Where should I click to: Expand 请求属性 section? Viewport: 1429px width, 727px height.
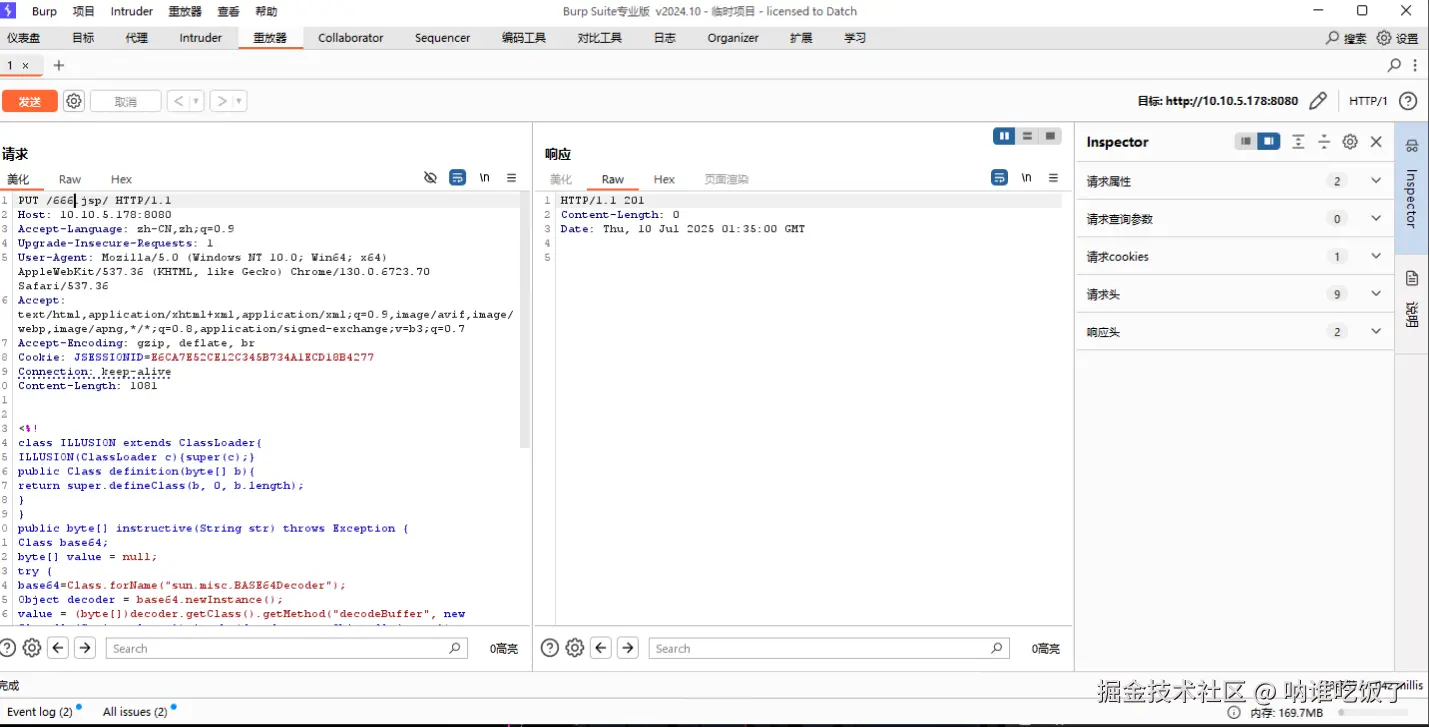tap(1235, 181)
